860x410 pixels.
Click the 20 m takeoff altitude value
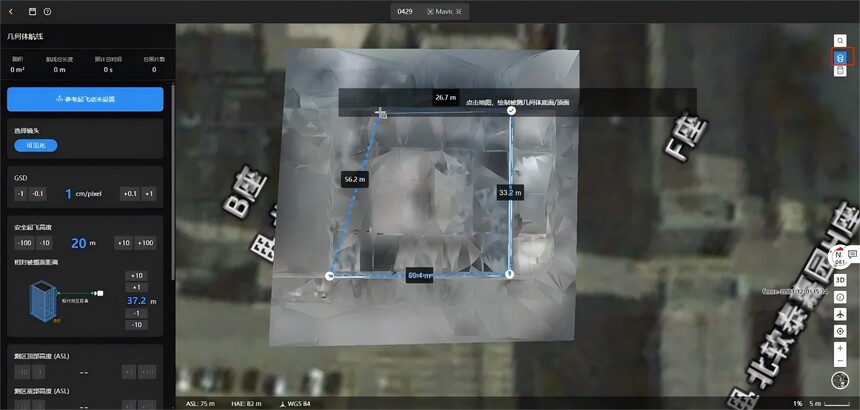(x=83, y=243)
